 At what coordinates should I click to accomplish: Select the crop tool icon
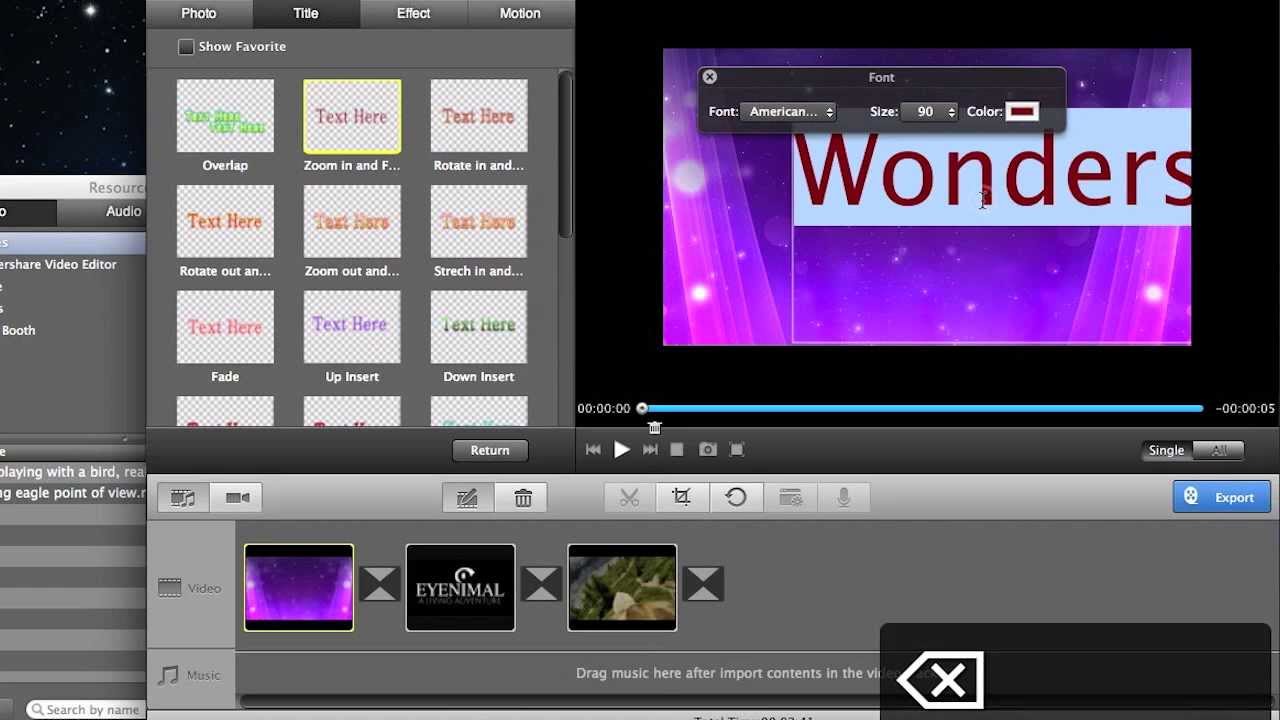coord(682,497)
